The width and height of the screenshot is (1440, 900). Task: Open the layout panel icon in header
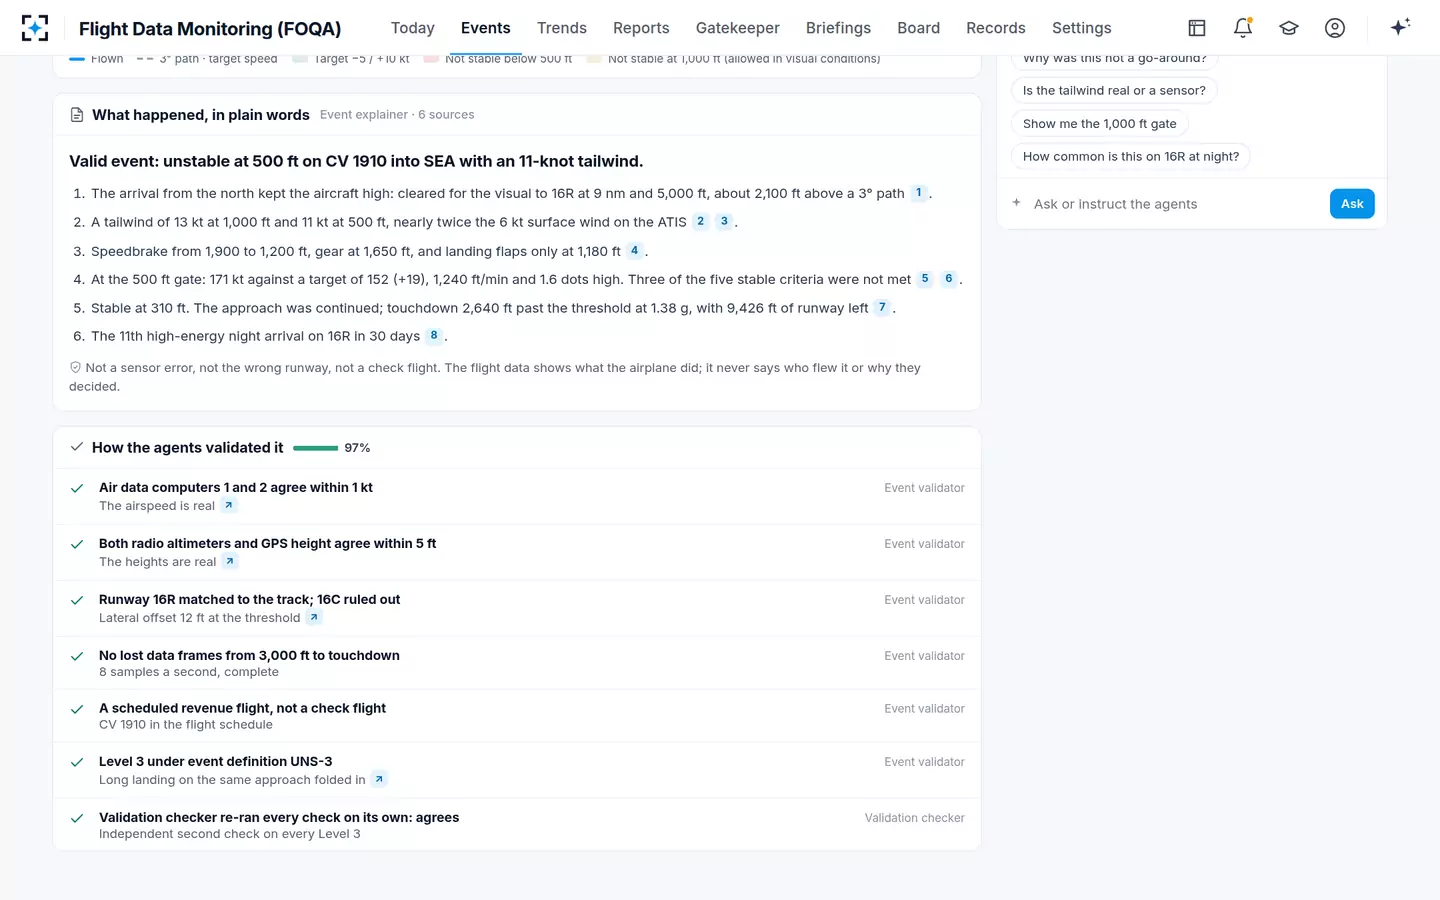coord(1197,28)
